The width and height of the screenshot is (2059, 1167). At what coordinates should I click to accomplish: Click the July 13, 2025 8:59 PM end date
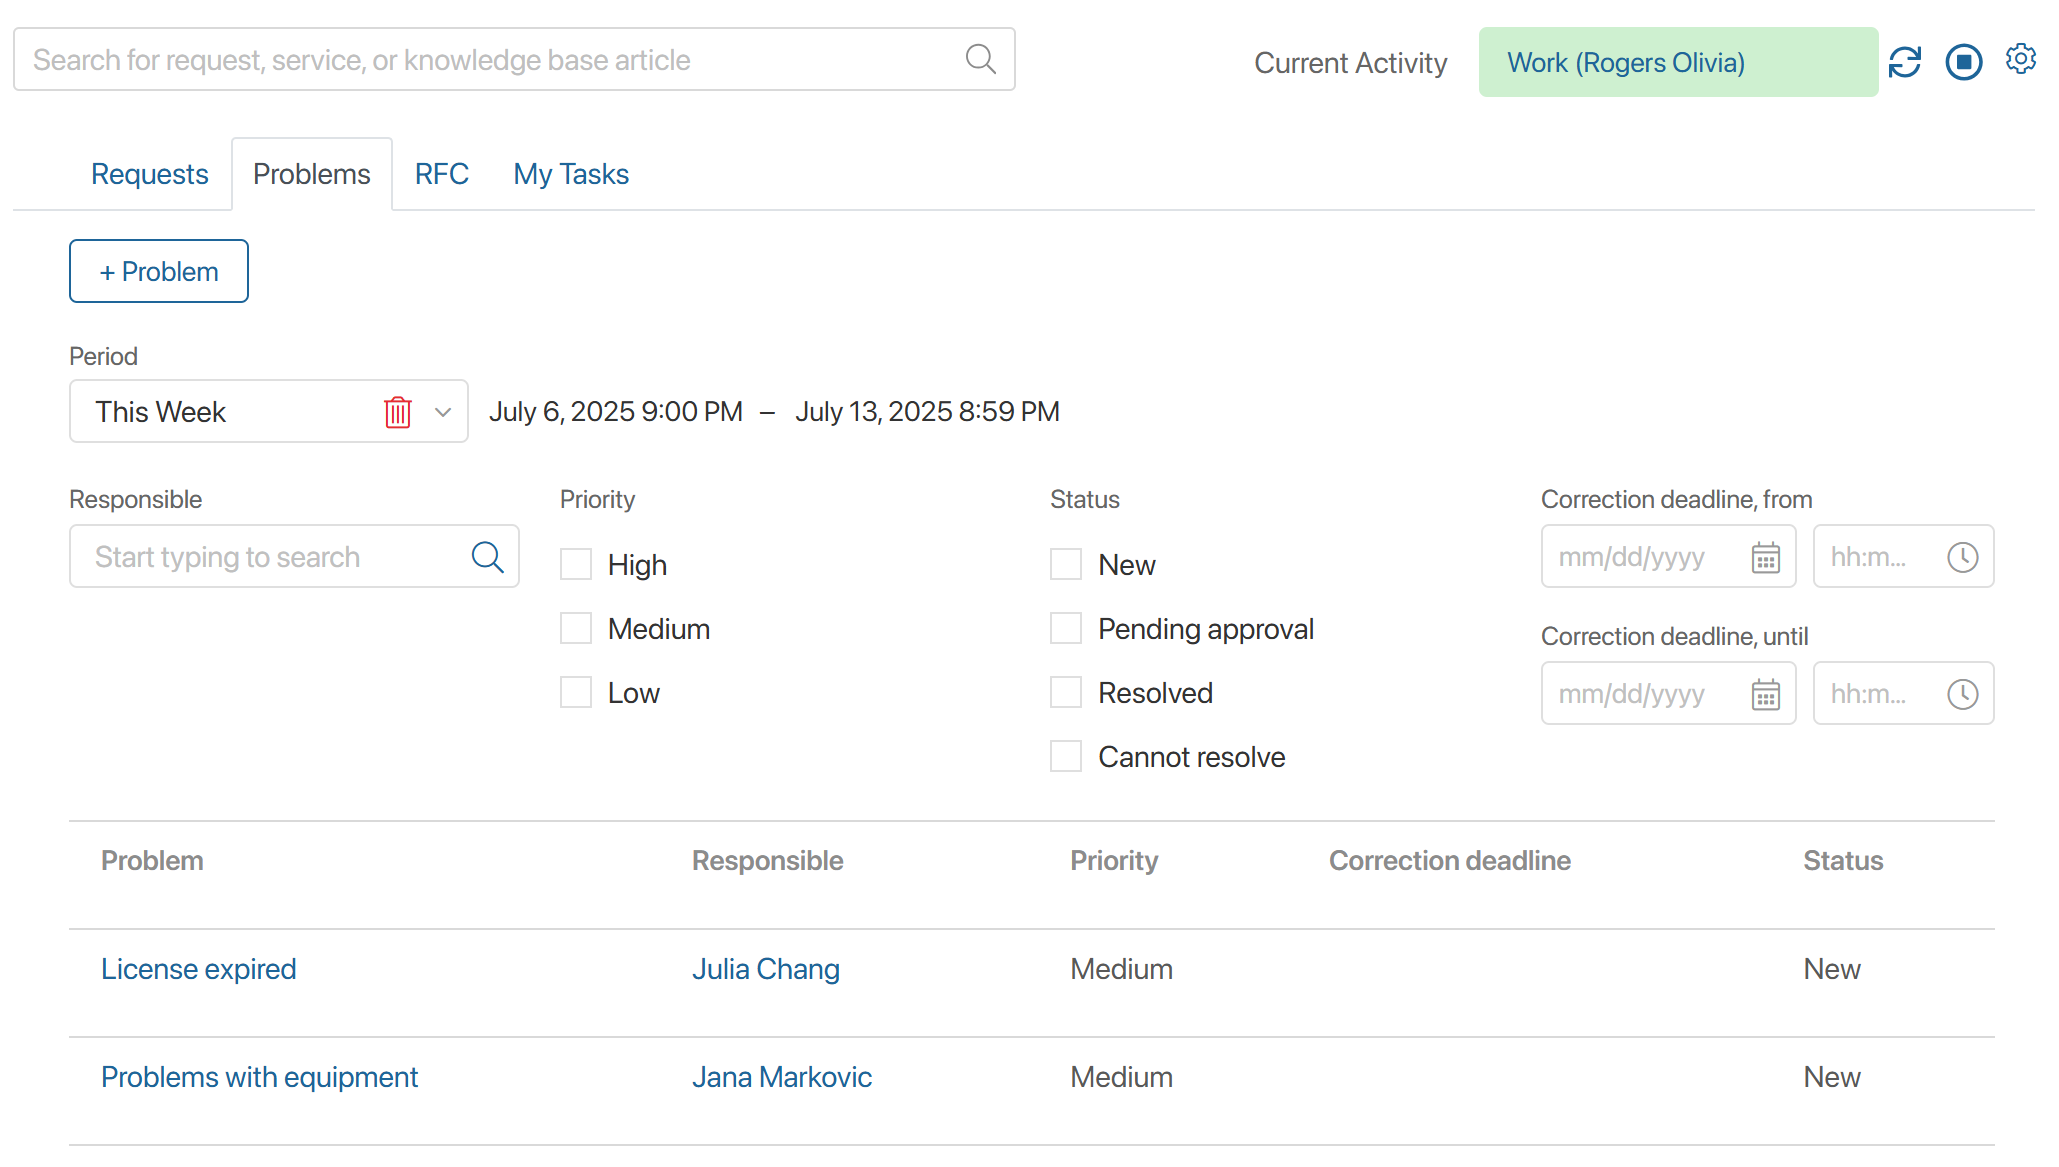click(926, 412)
